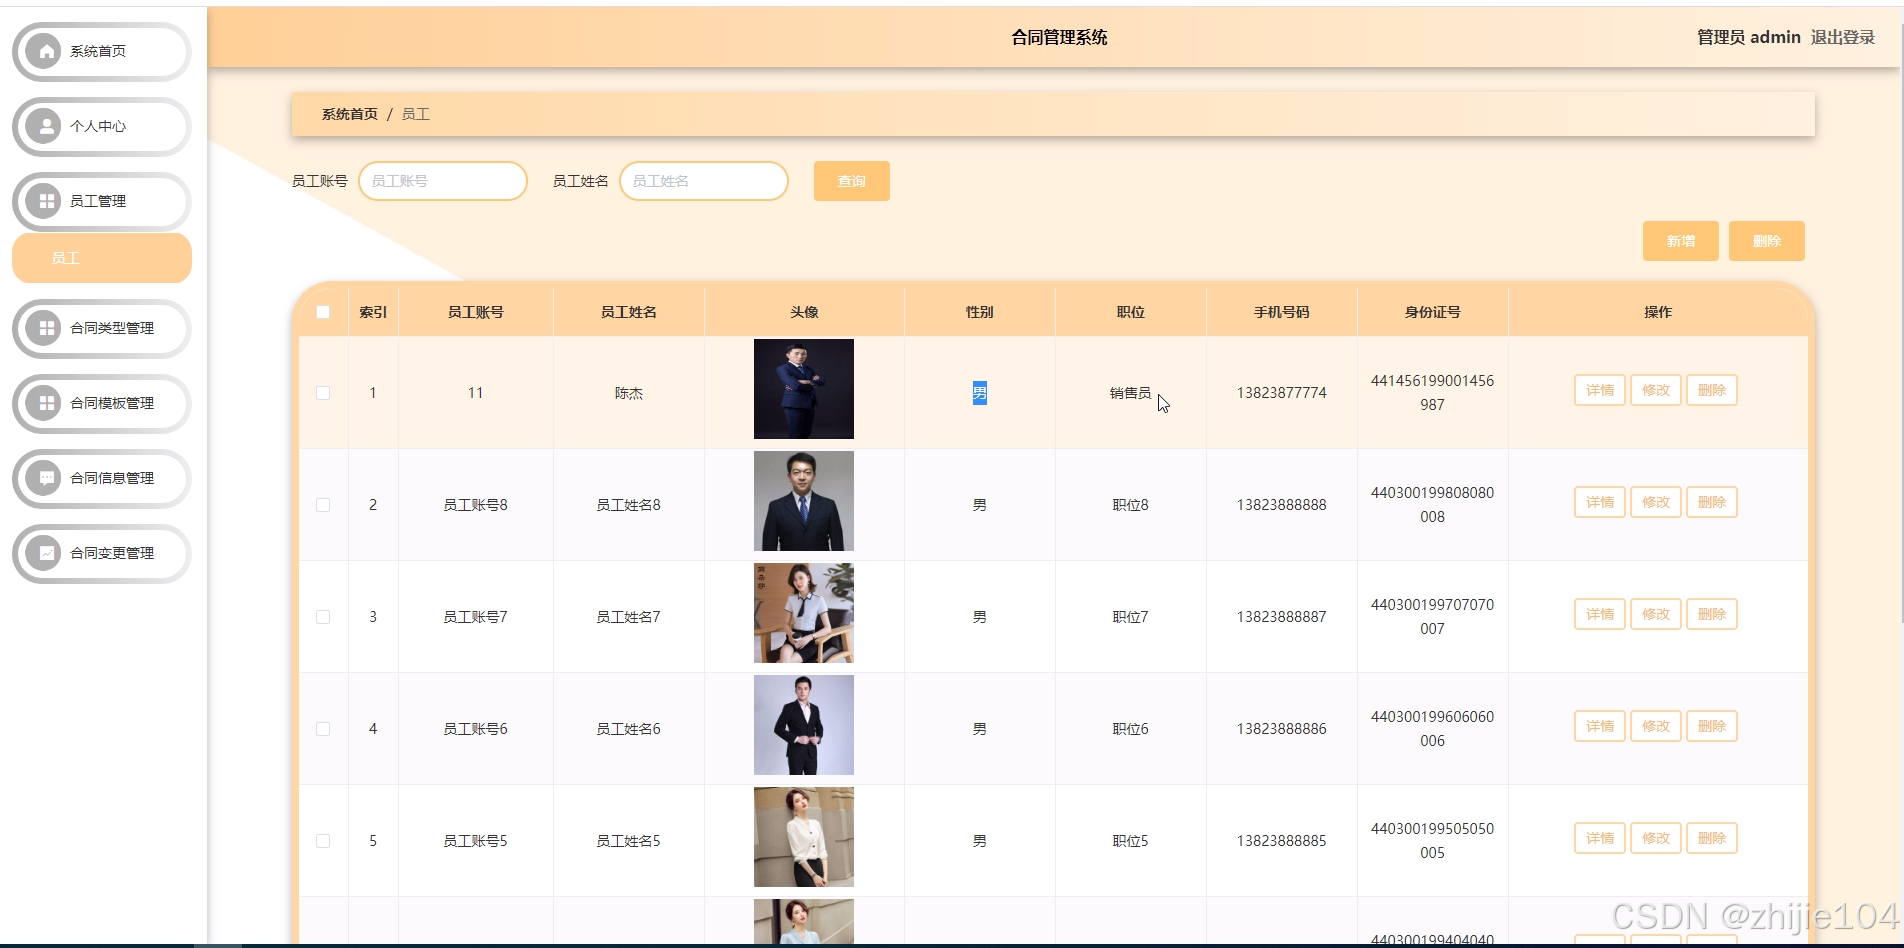Click the phone number 13823888886
The image size is (1904, 948).
tap(1281, 729)
